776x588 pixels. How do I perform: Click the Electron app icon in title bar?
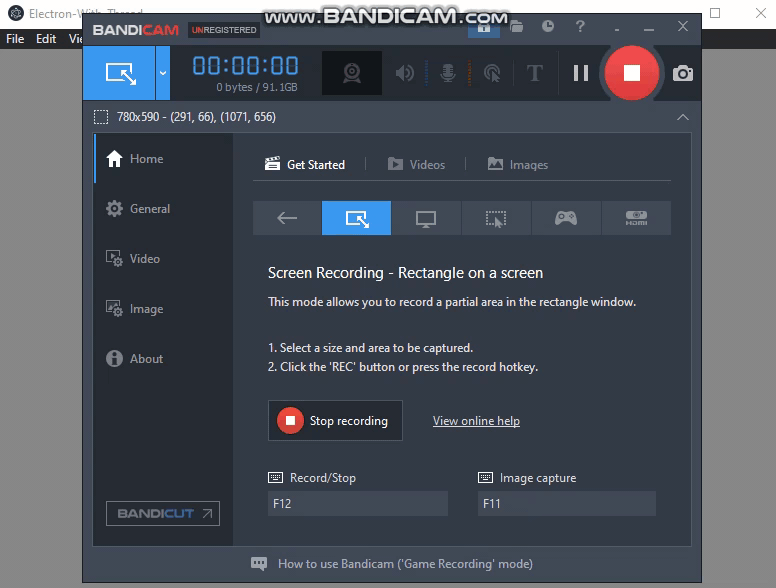pyautogui.click(x=16, y=13)
